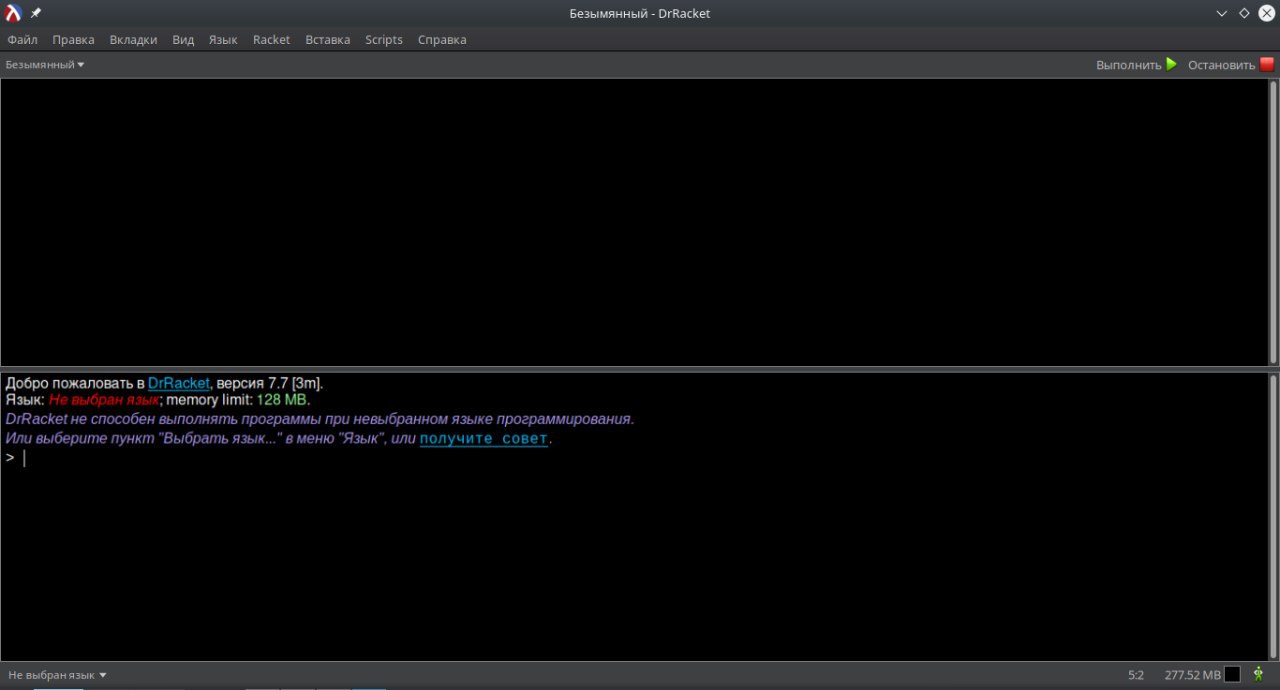
Task: Click the running man status icon
Action: tap(1259, 675)
